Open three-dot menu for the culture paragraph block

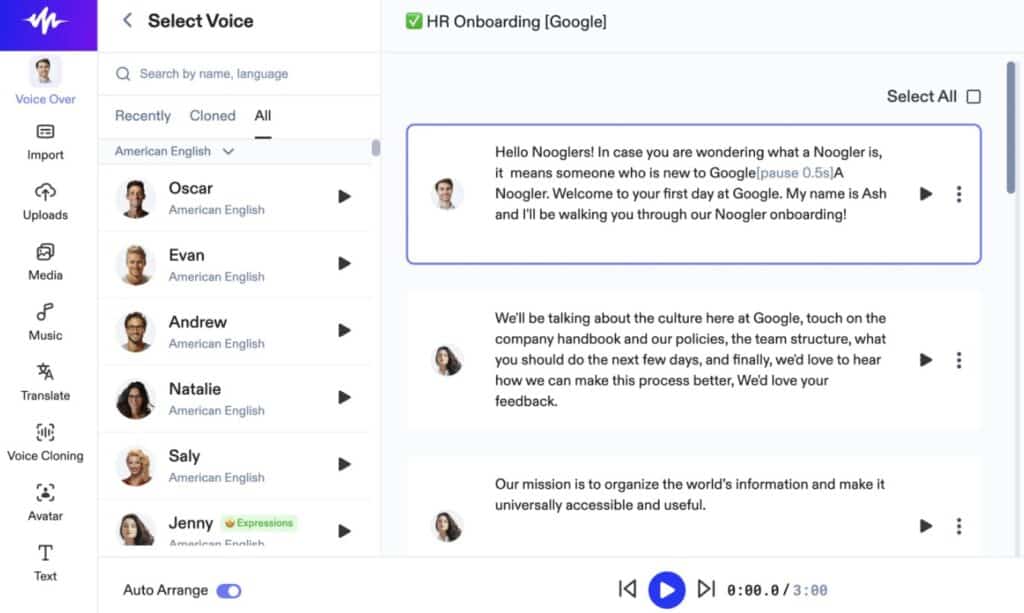[x=958, y=360]
